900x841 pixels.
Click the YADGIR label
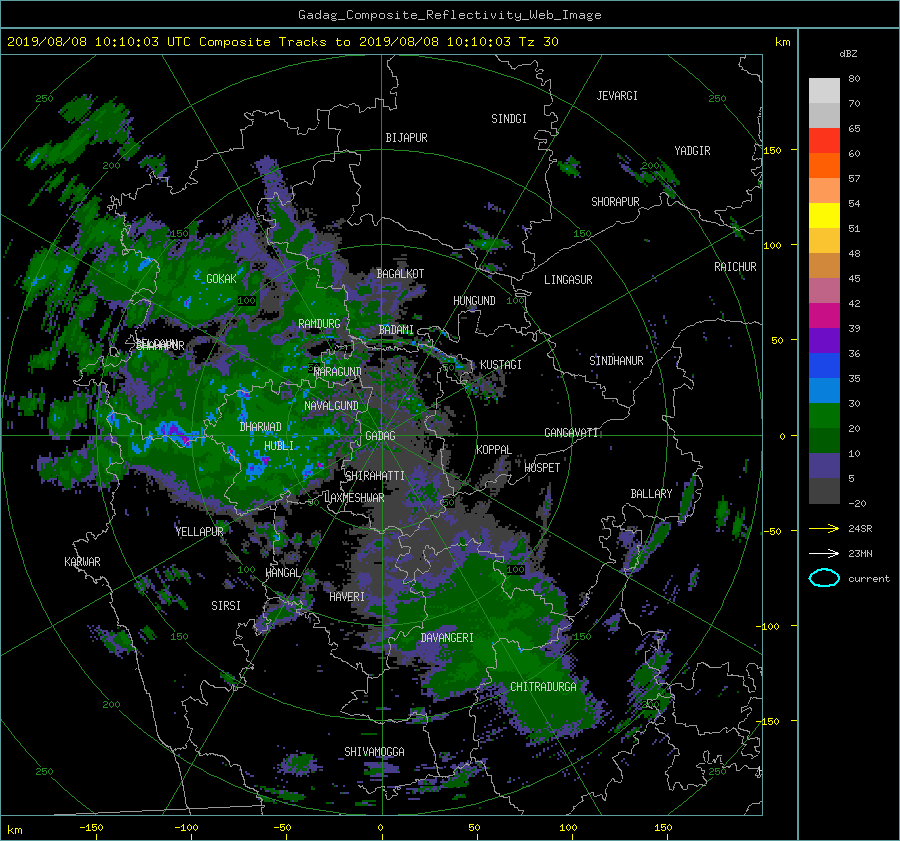(692, 151)
